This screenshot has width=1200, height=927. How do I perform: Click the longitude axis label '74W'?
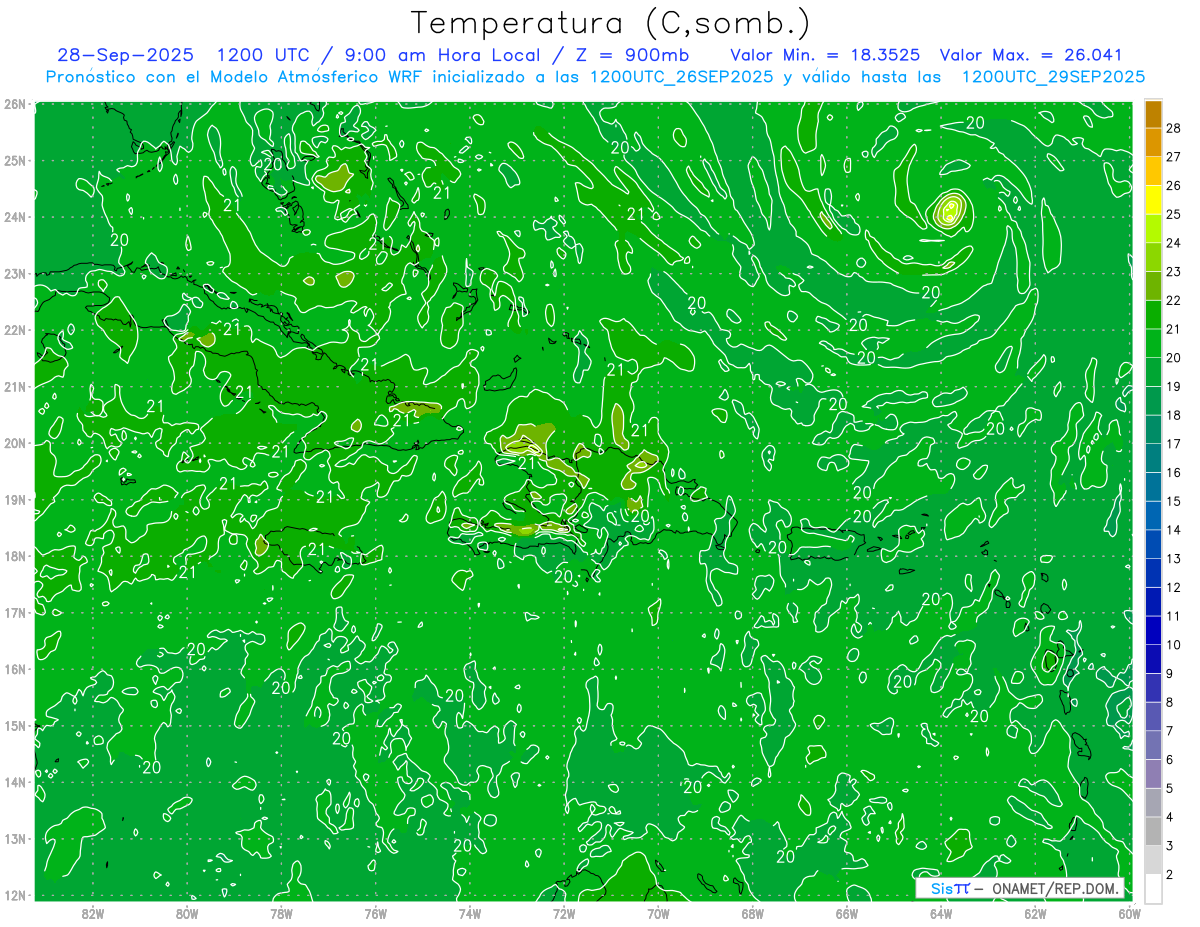click(469, 913)
